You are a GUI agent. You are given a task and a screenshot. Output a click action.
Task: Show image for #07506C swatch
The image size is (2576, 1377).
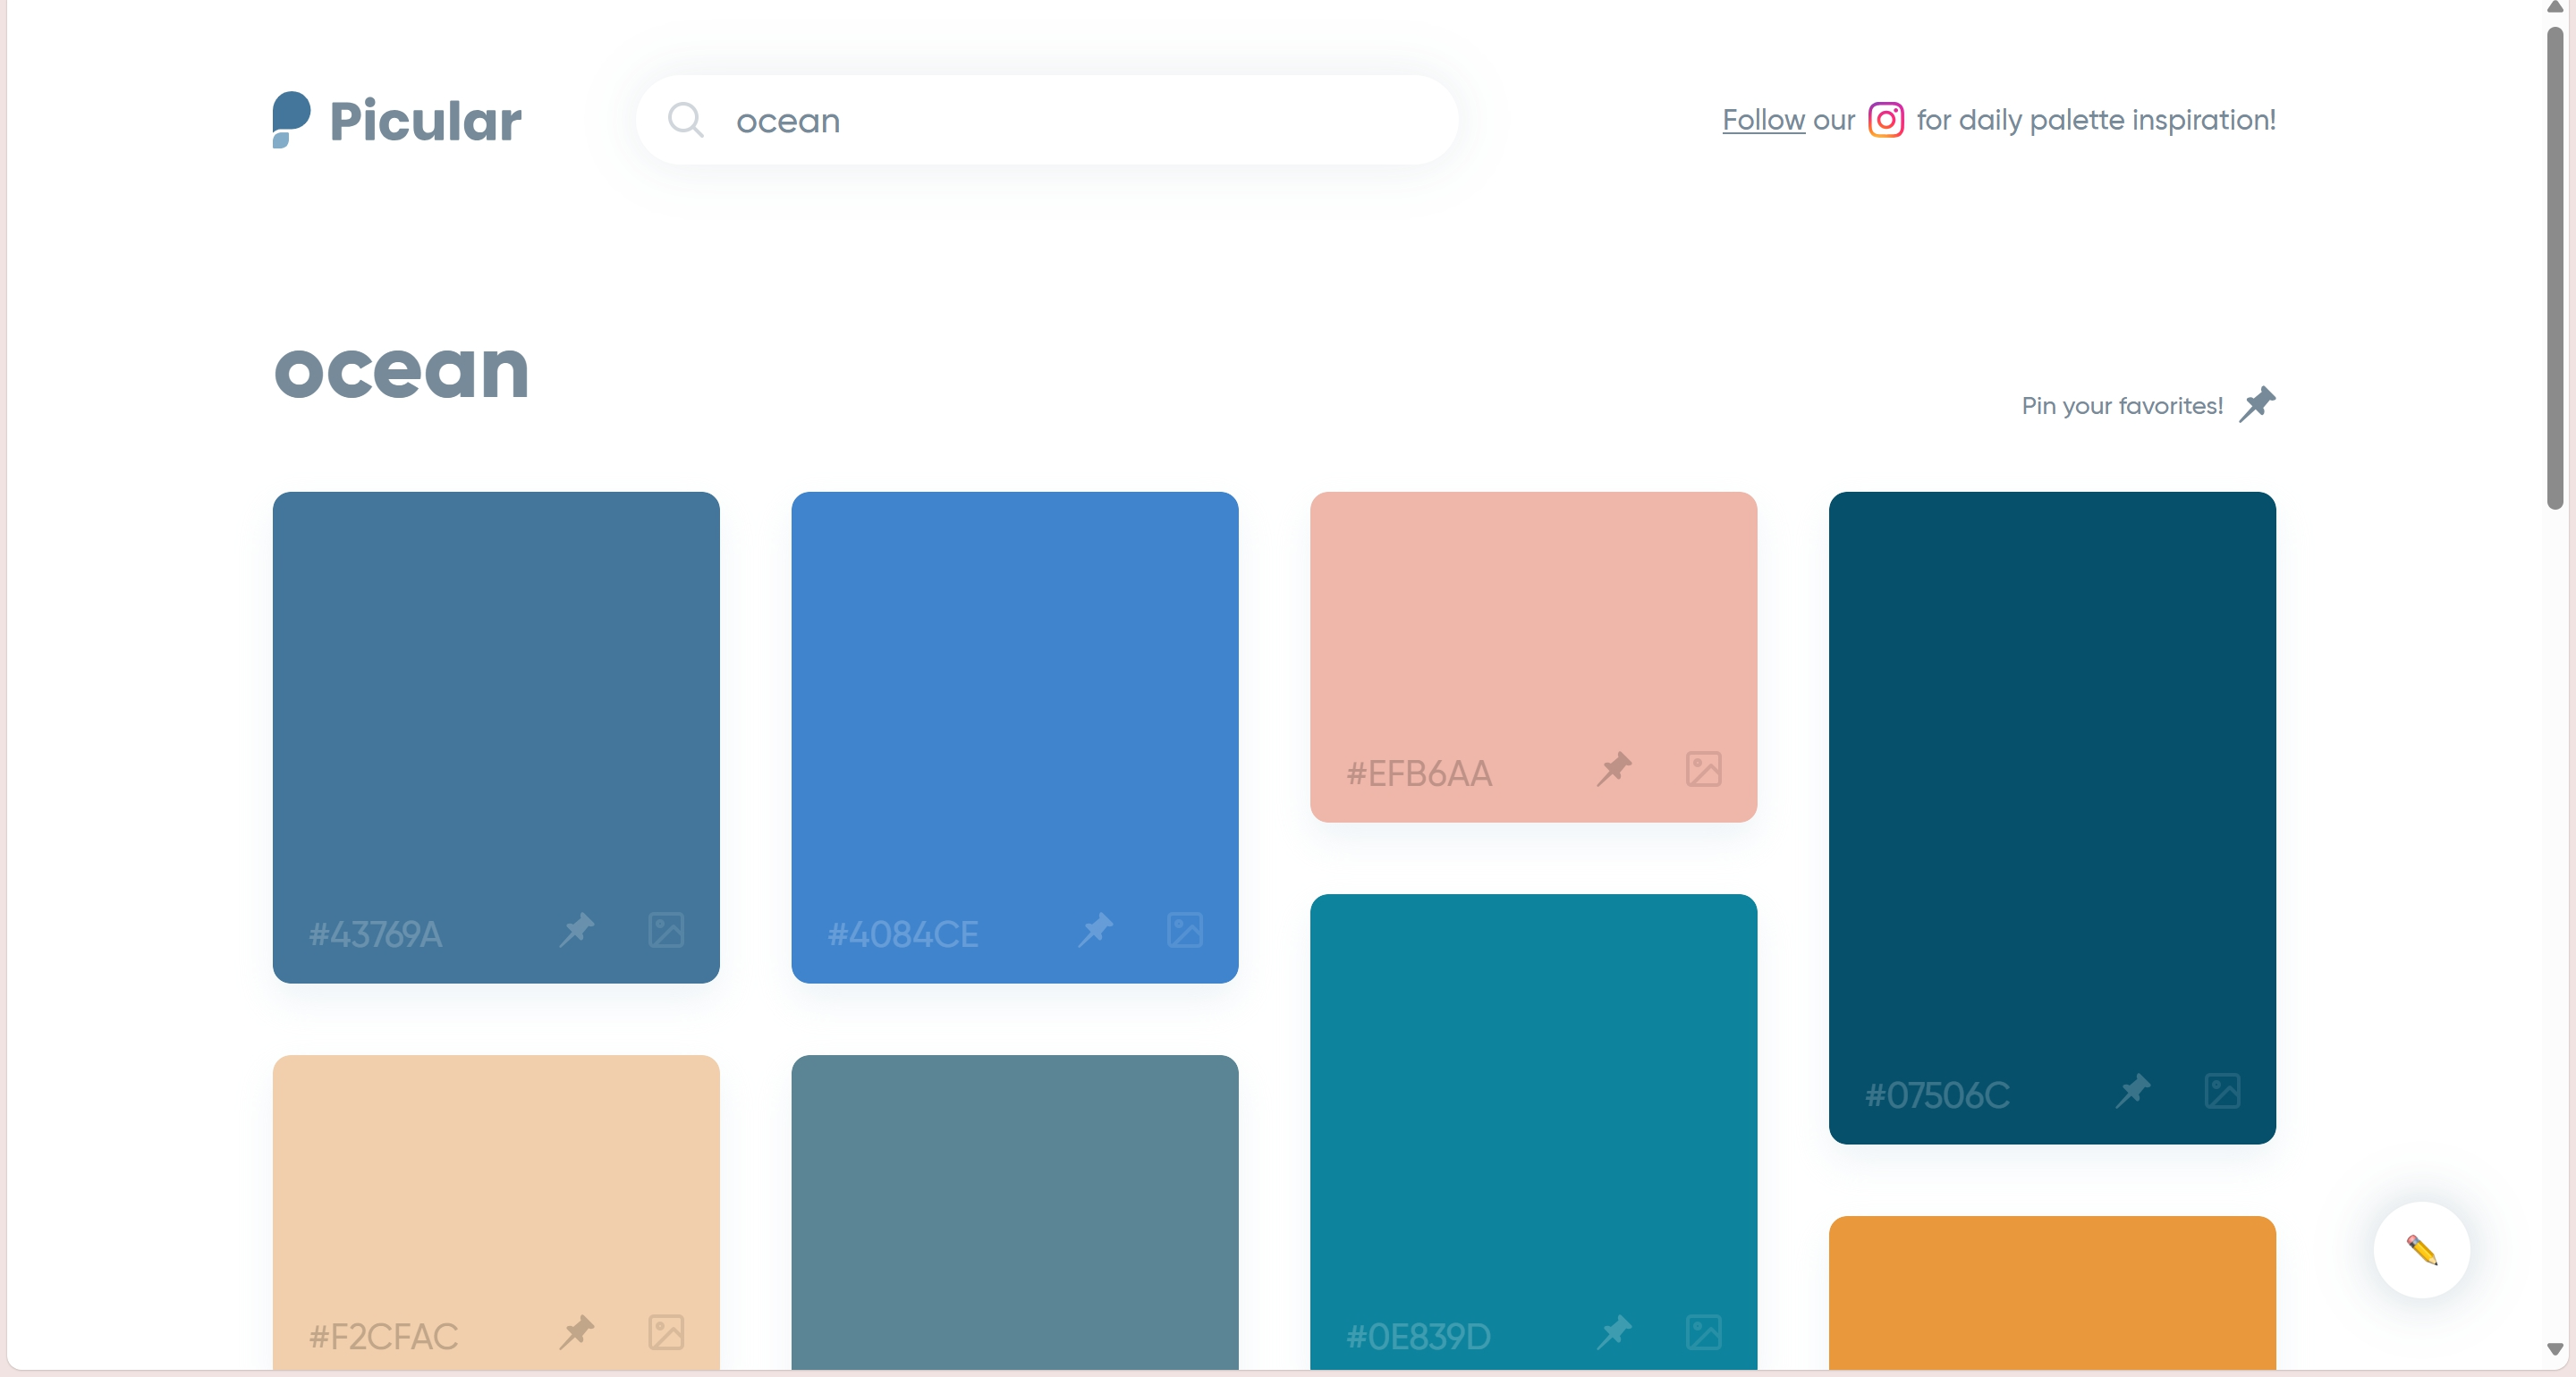(2222, 1090)
